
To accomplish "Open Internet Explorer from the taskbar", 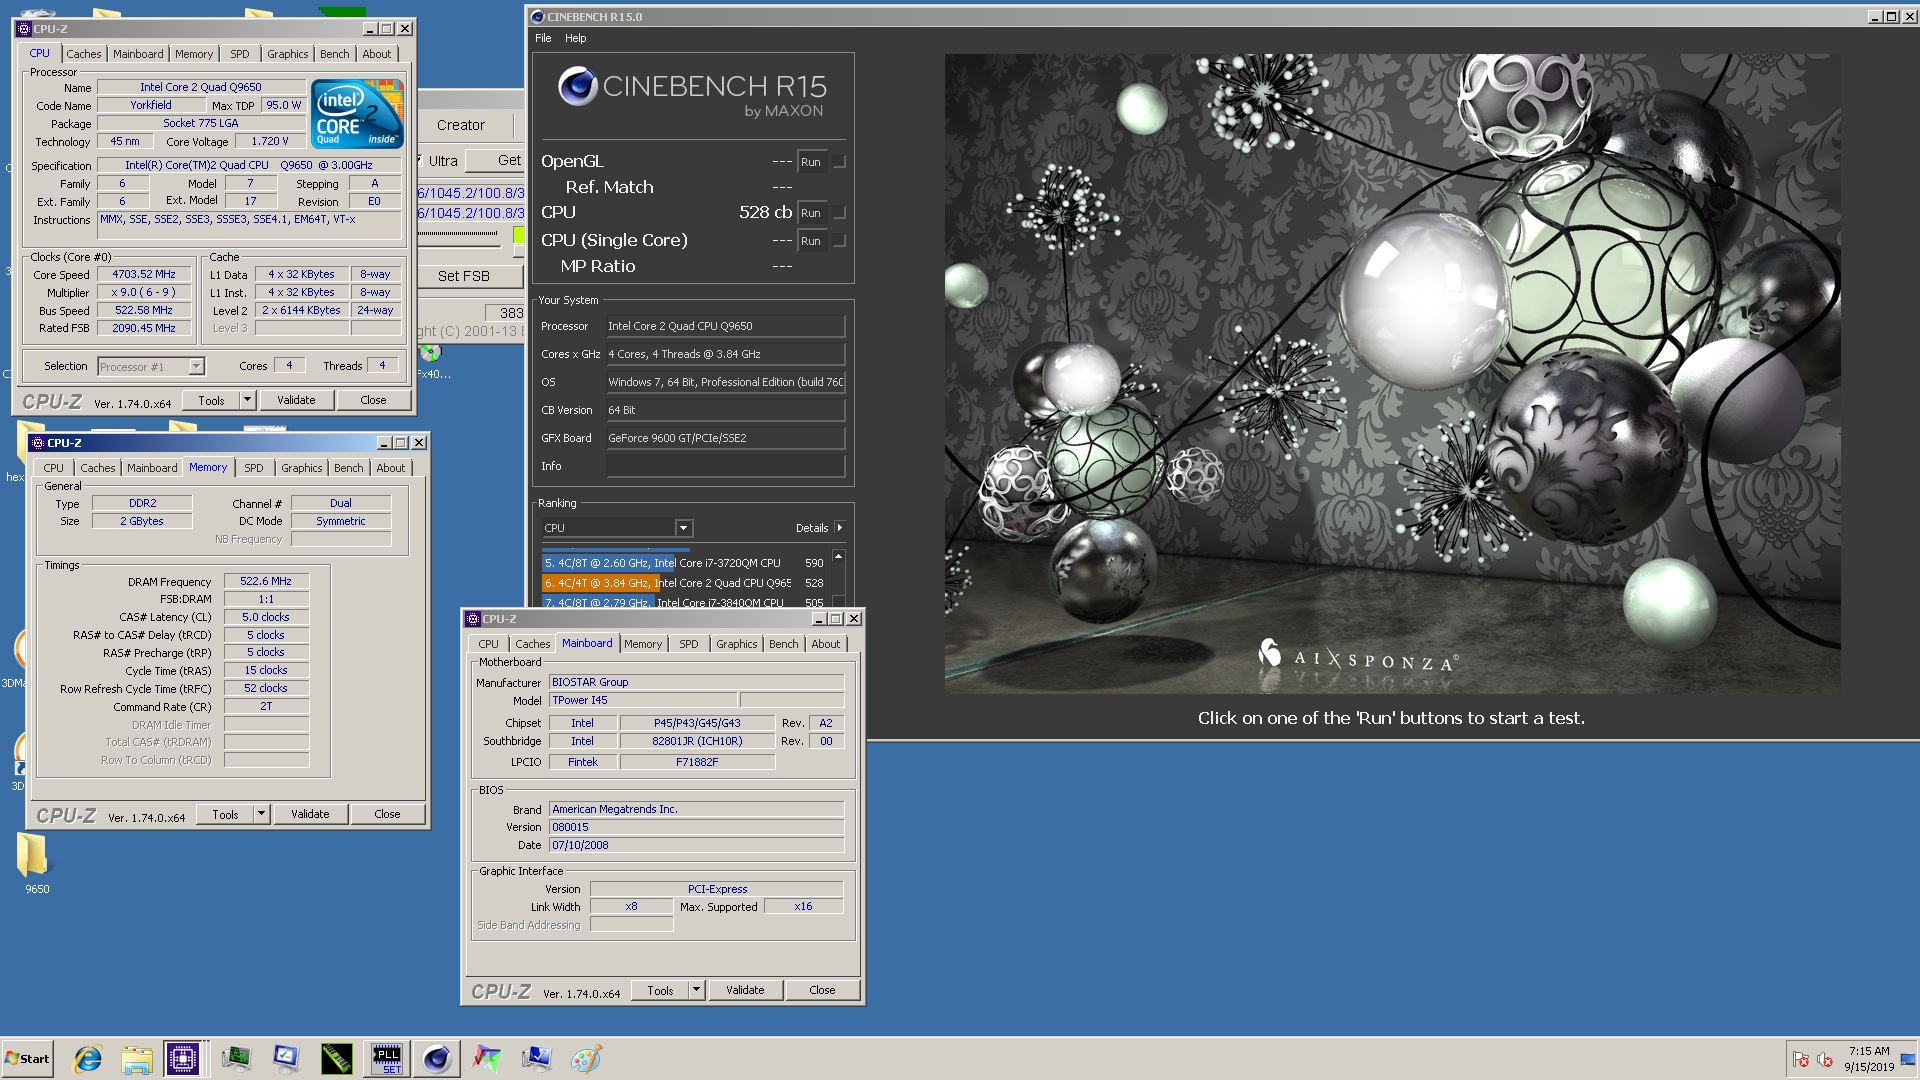I will (x=88, y=1059).
